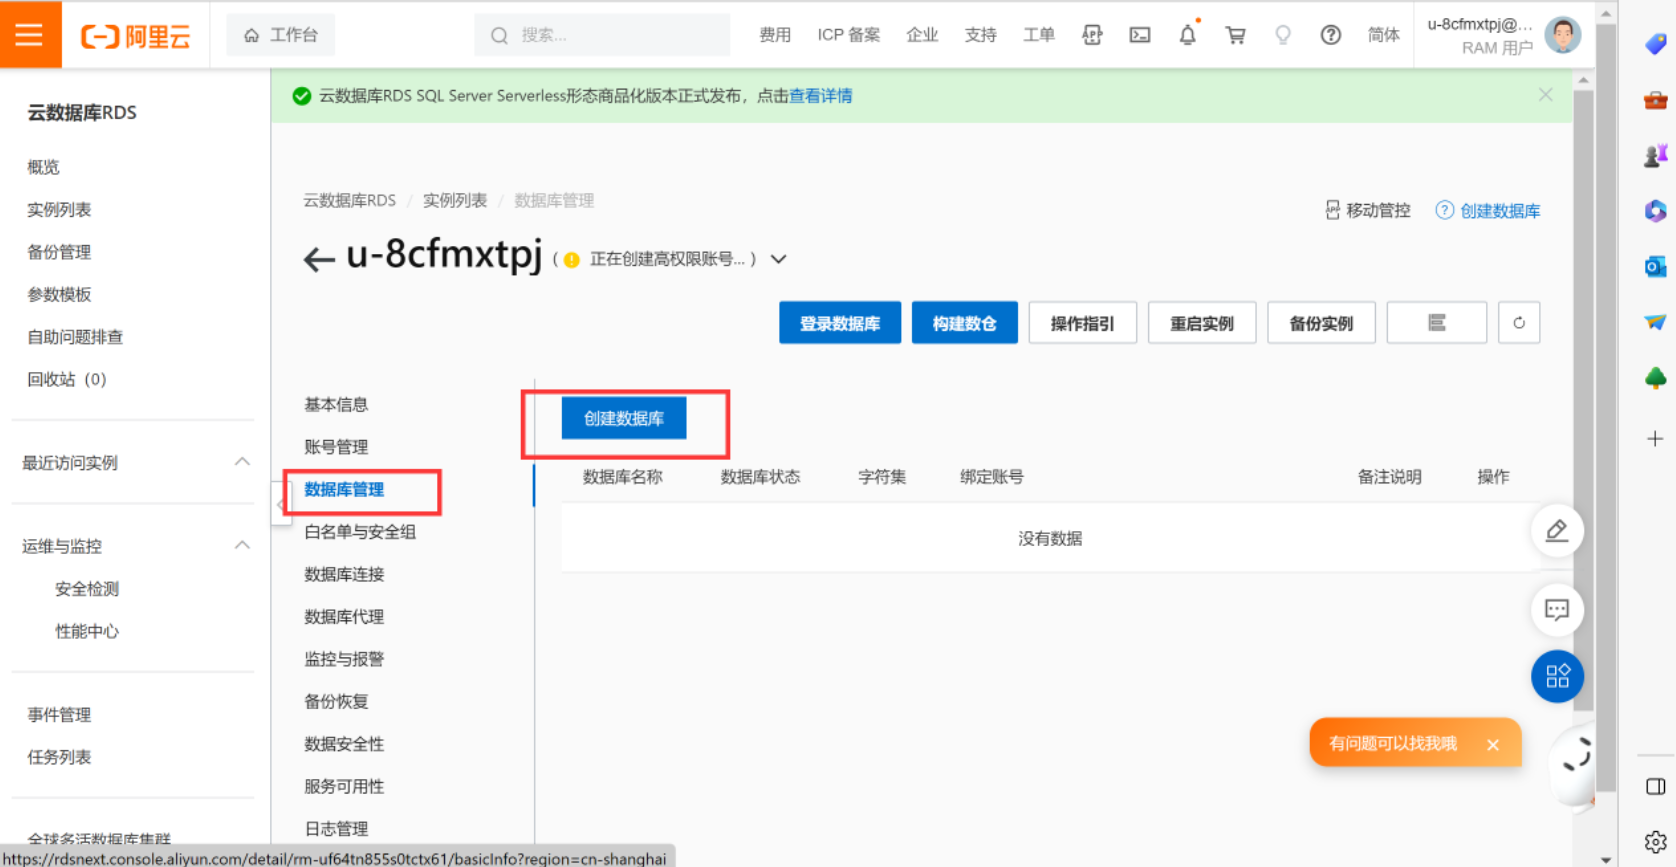1676x867 pixels.
Task: Dismiss the green announcement banner
Action: 1546,95
